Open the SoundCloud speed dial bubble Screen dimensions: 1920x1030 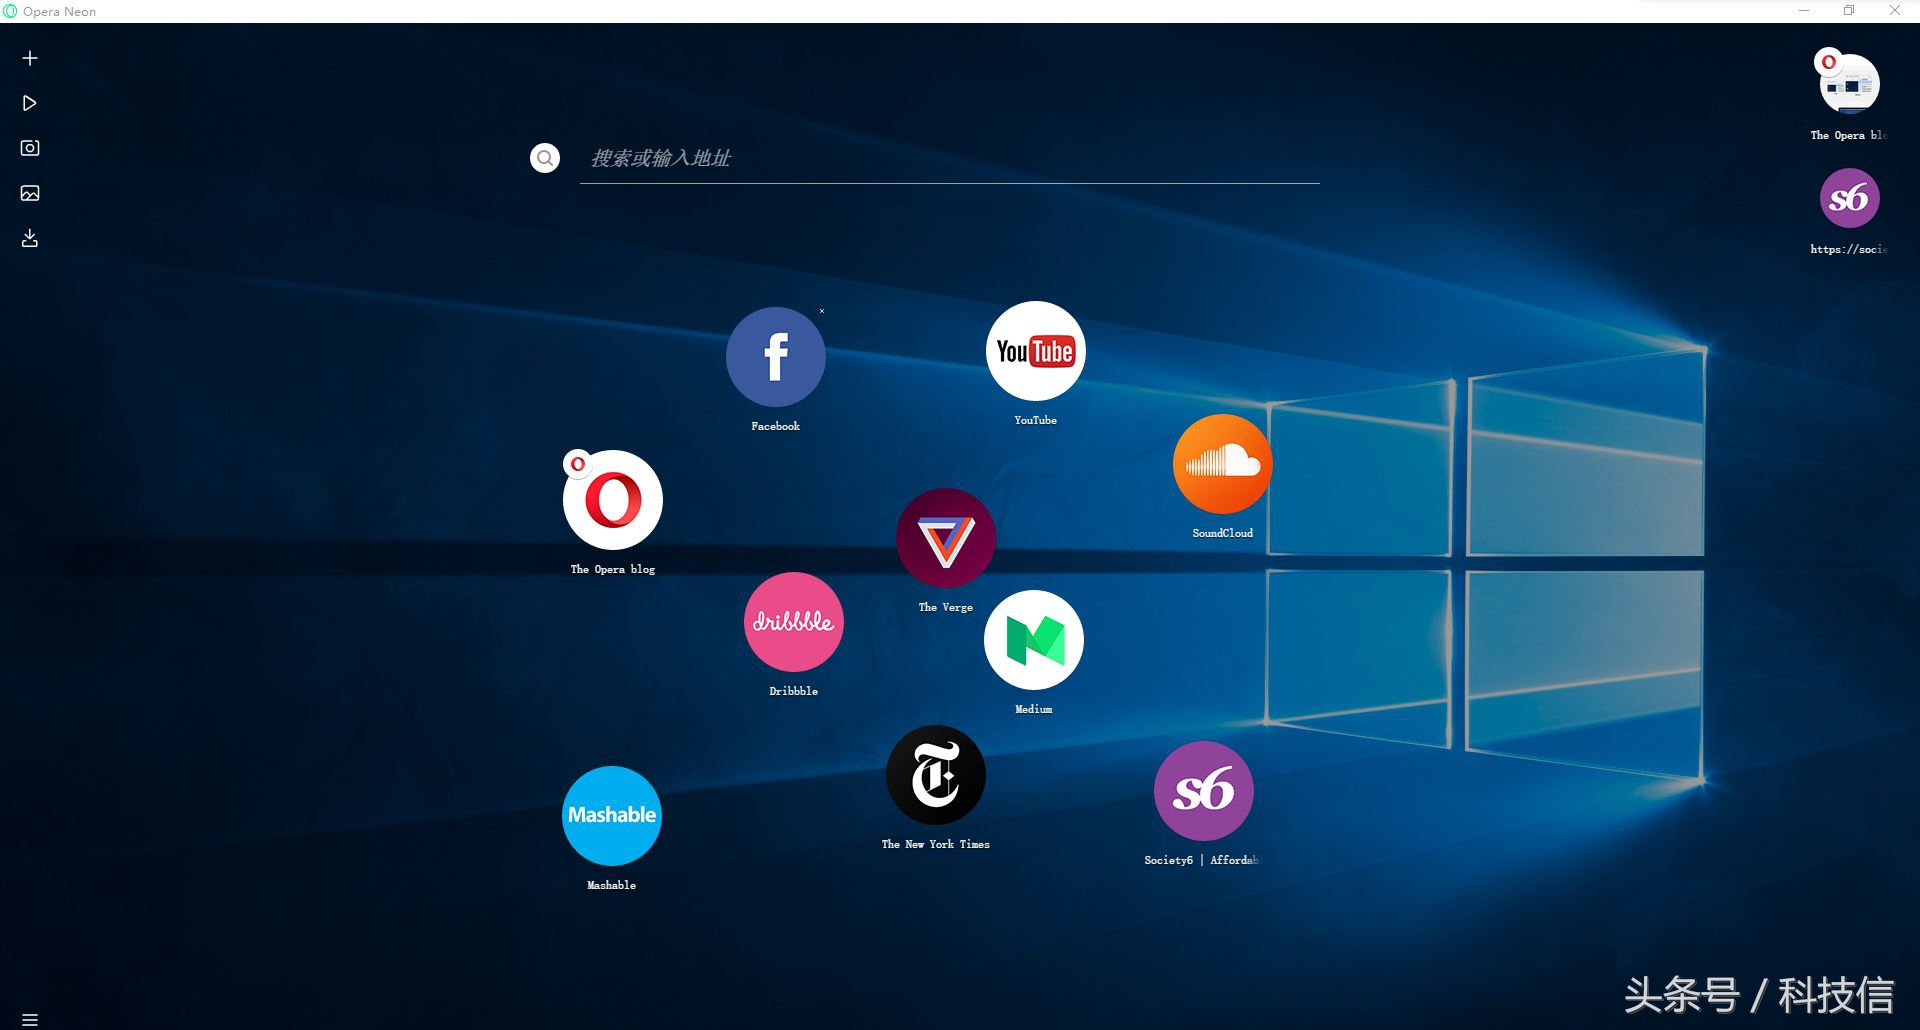1223,464
